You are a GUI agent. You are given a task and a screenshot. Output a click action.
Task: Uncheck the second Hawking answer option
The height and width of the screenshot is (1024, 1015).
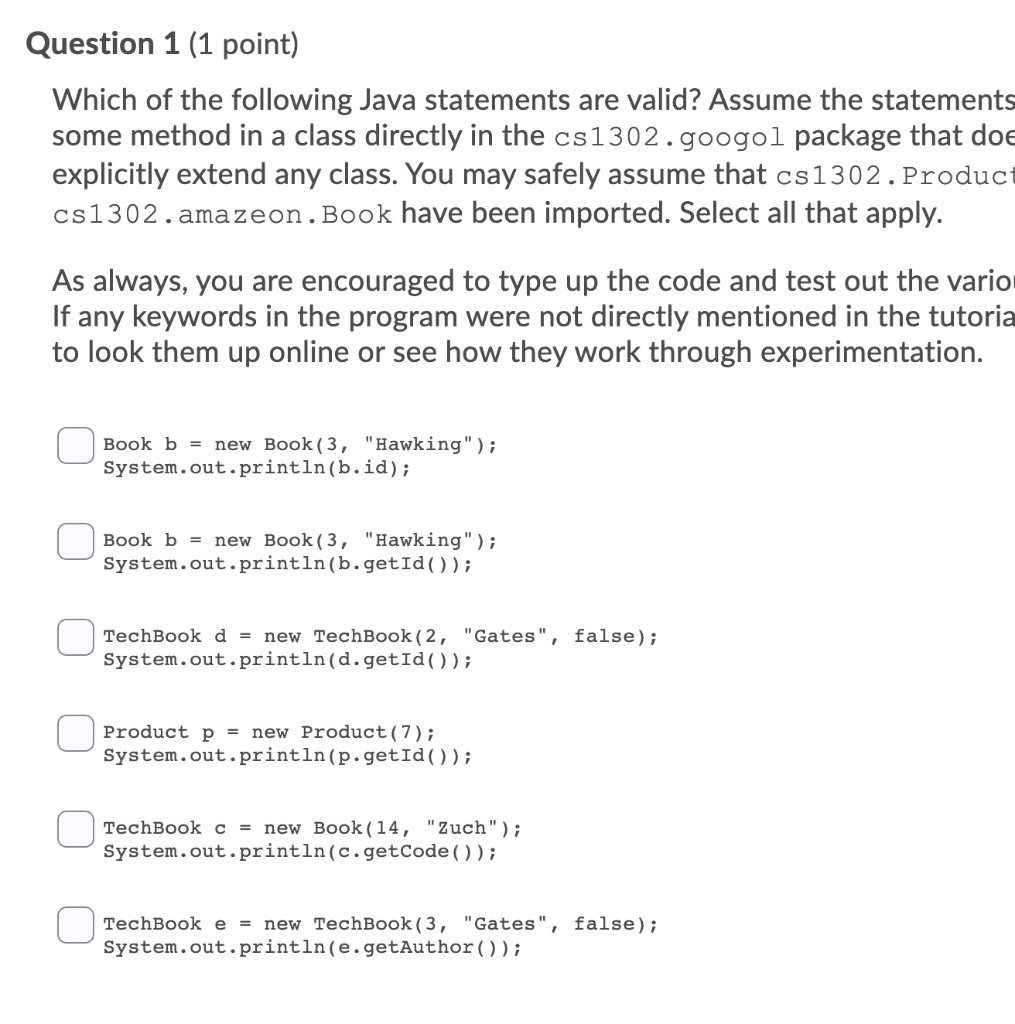pyautogui.click(x=75, y=541)
